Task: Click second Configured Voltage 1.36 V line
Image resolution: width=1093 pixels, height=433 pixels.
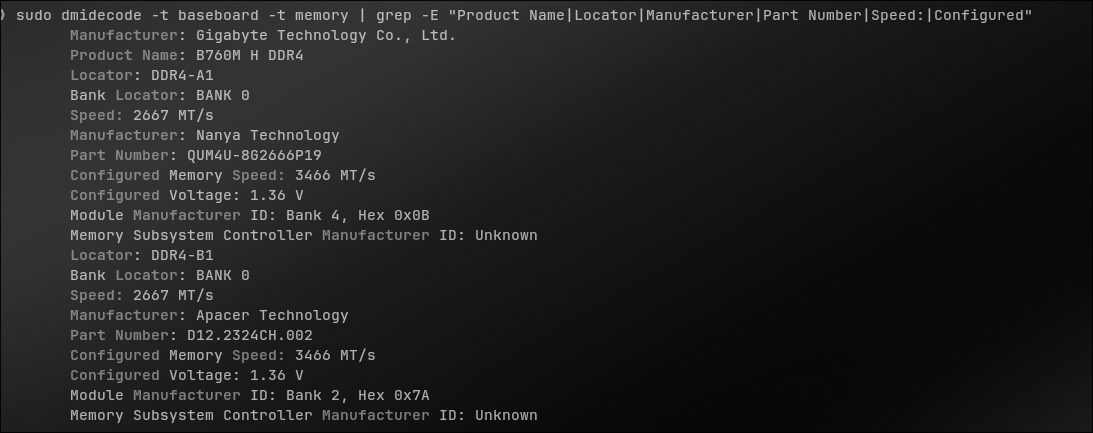Action: click(x=187, y=375)
